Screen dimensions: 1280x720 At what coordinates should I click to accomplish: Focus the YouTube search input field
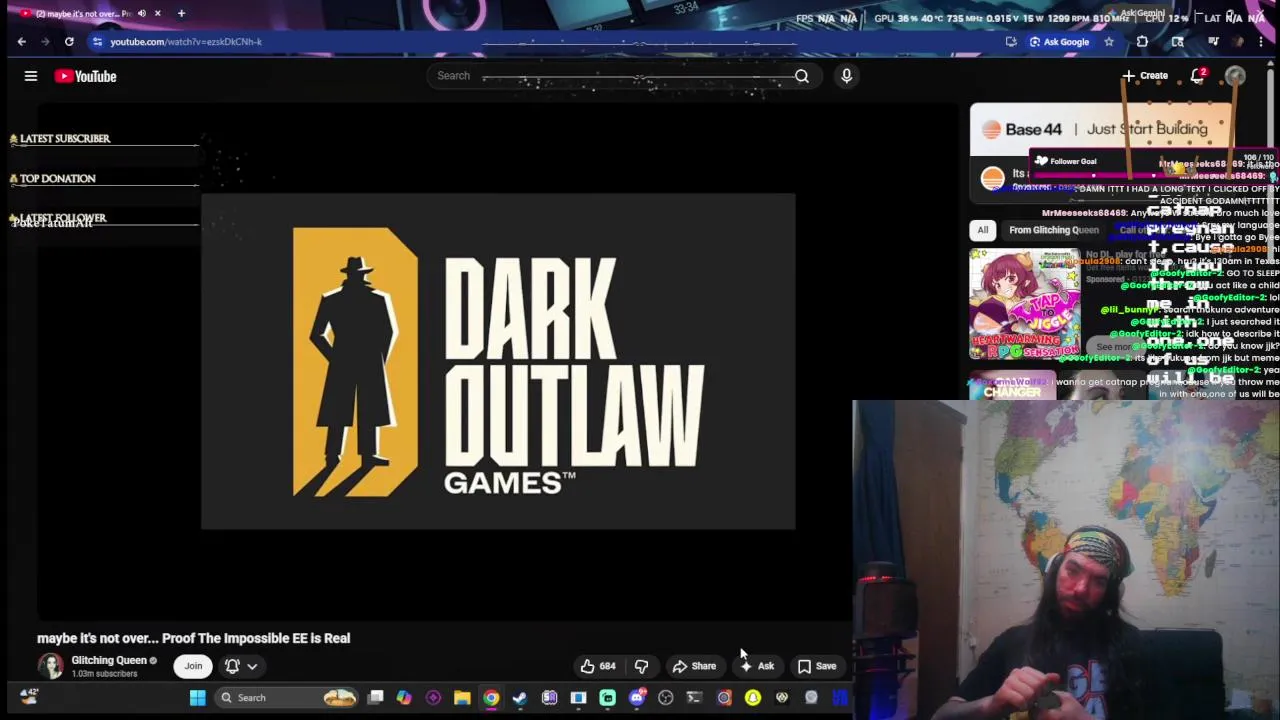click(x=610, y=76)
